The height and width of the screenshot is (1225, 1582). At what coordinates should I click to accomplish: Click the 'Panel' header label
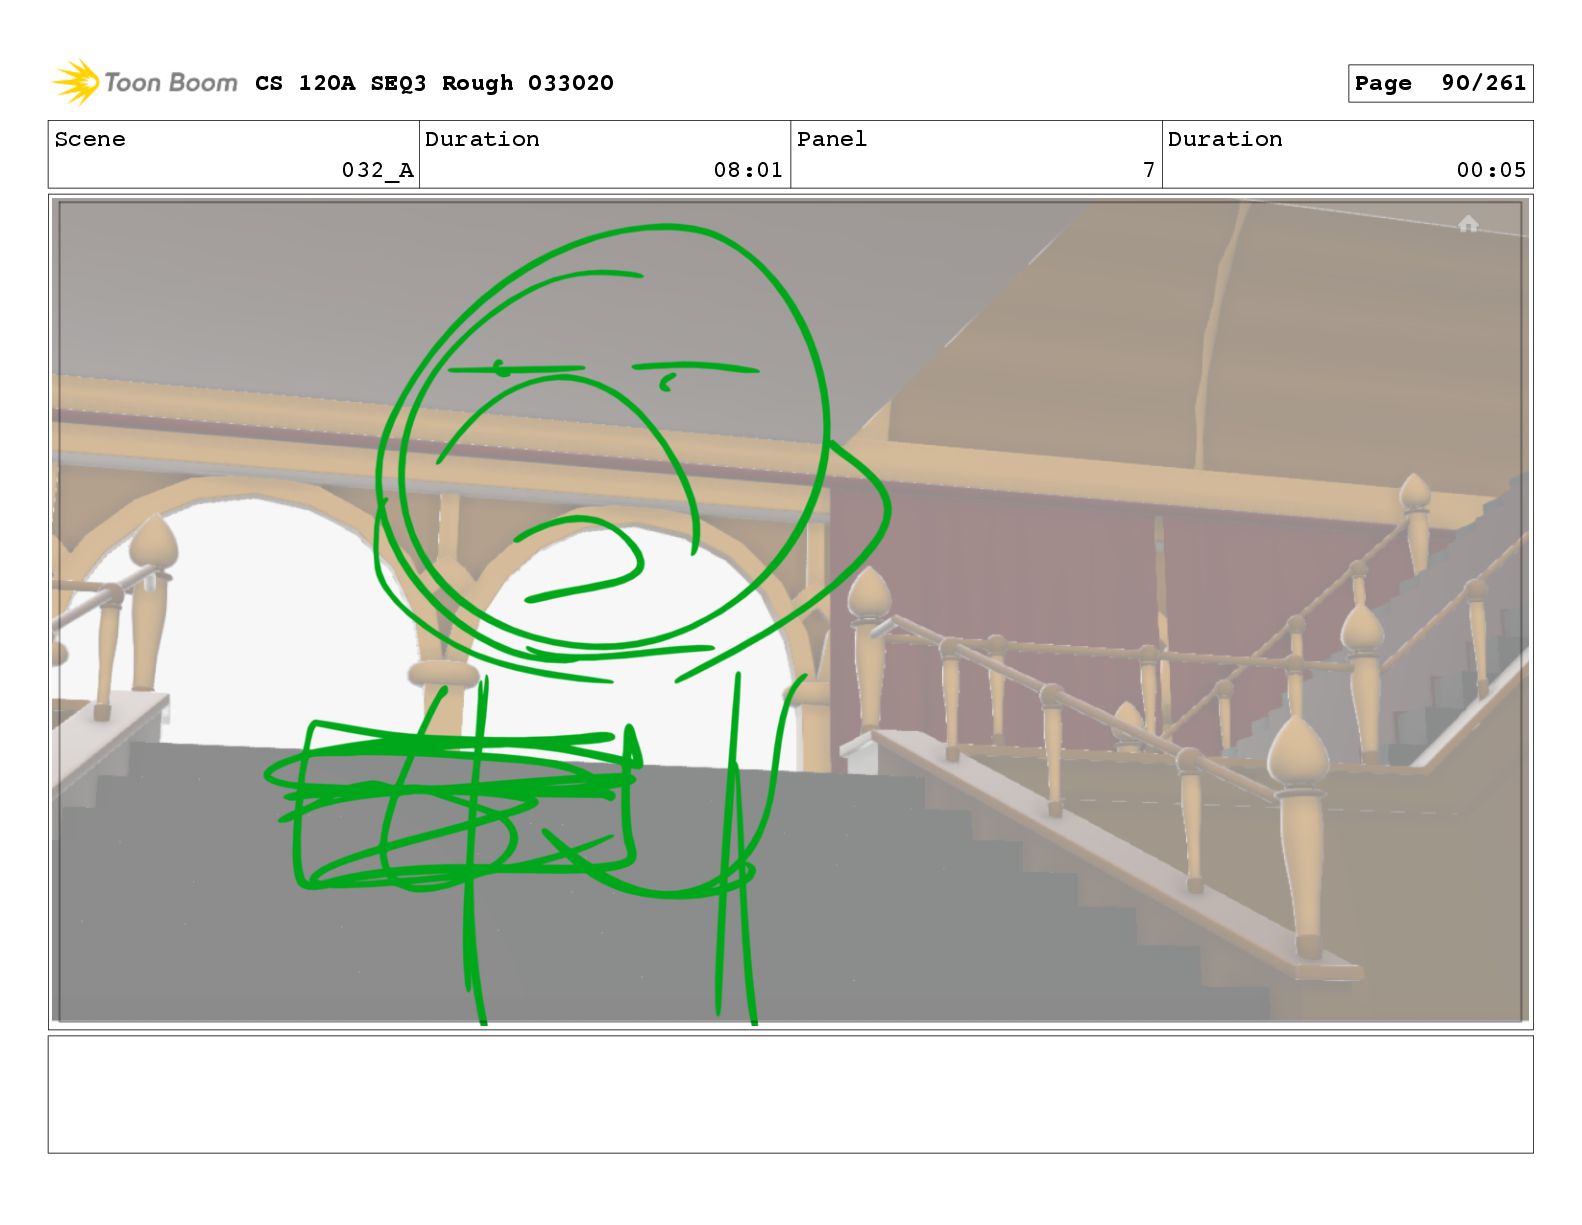point(831,139)
